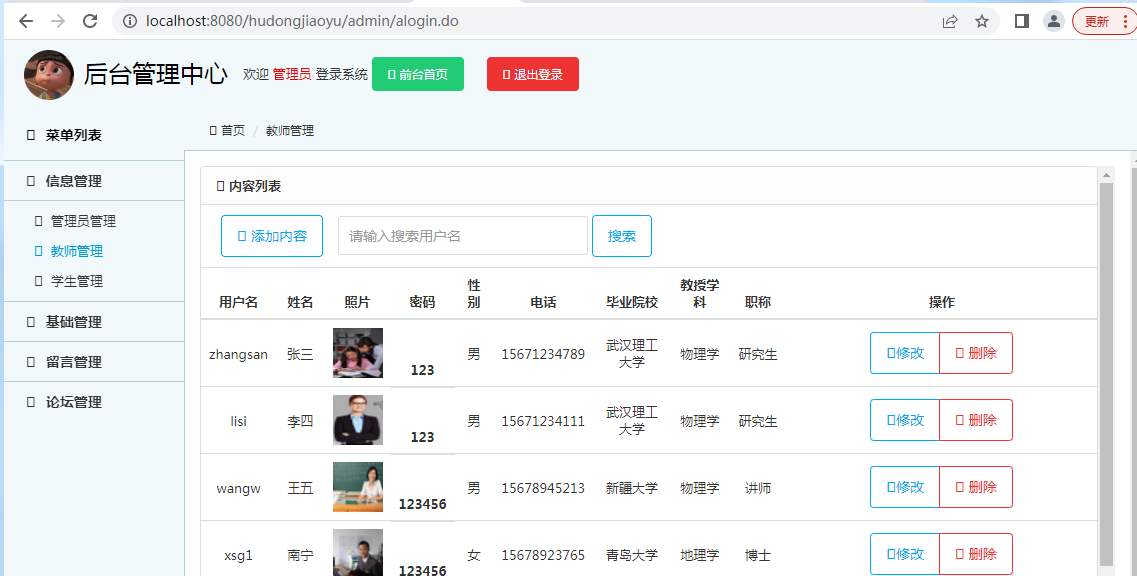Expand the 基础管理 menu section

(74, 322)
